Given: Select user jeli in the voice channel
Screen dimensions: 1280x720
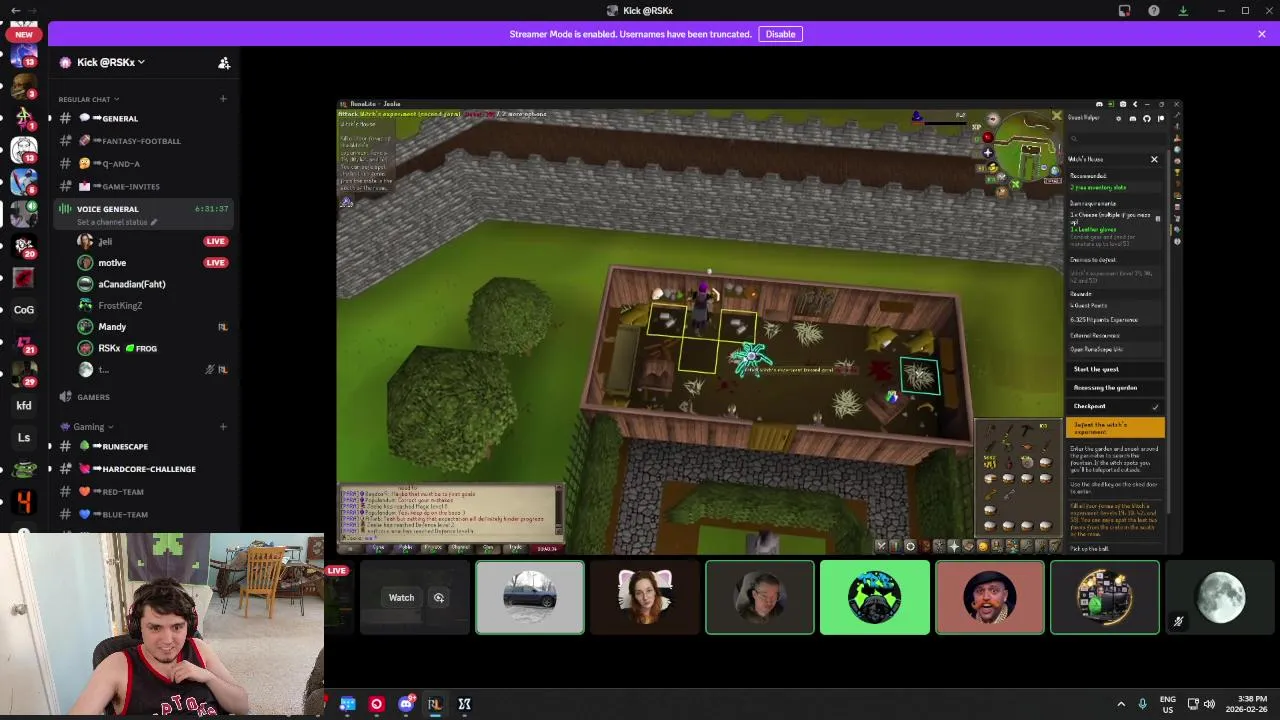Looking at the screenshot, I should (153, 241).
